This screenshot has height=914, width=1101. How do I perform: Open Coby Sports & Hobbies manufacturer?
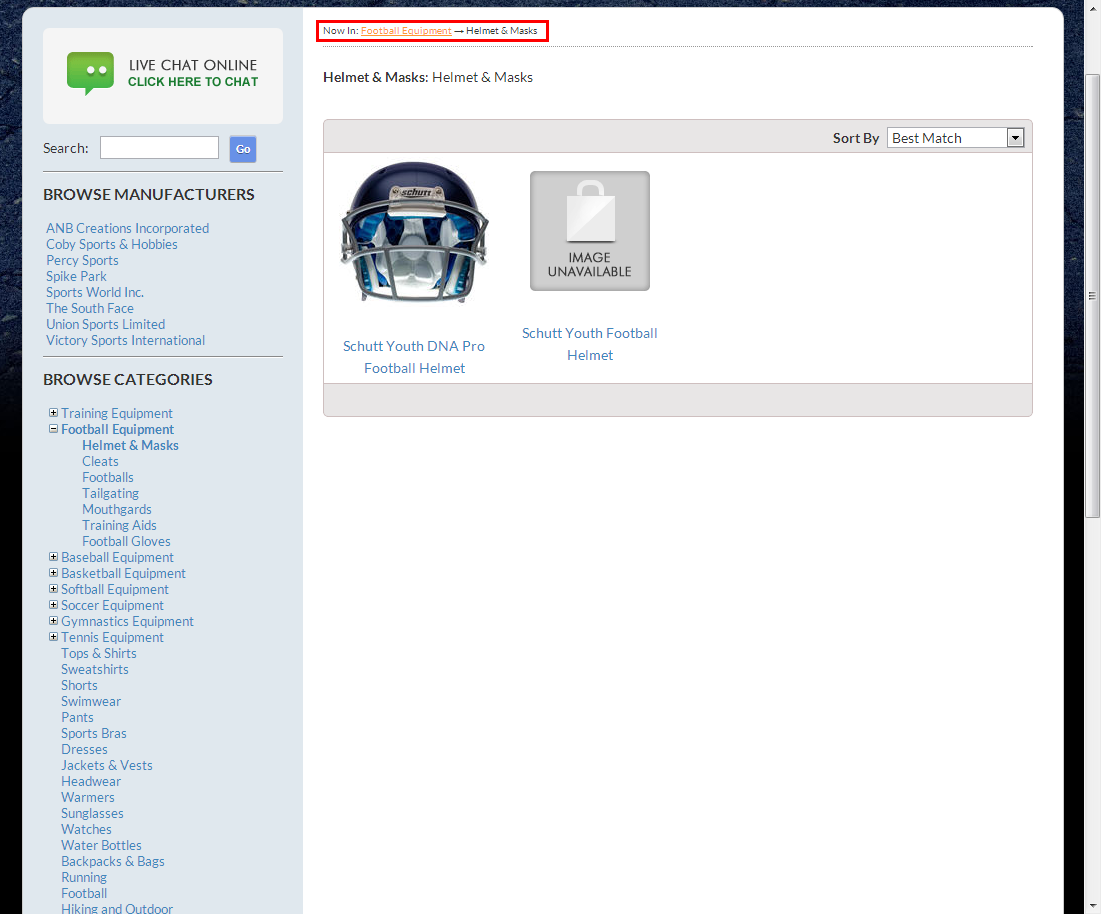(x=112, y=244)
